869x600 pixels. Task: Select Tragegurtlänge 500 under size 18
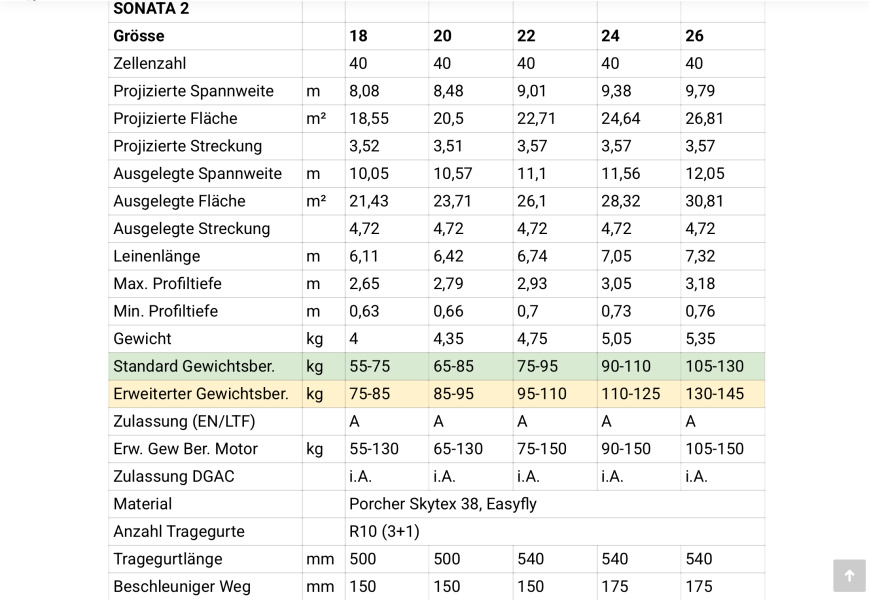(363, 559)
